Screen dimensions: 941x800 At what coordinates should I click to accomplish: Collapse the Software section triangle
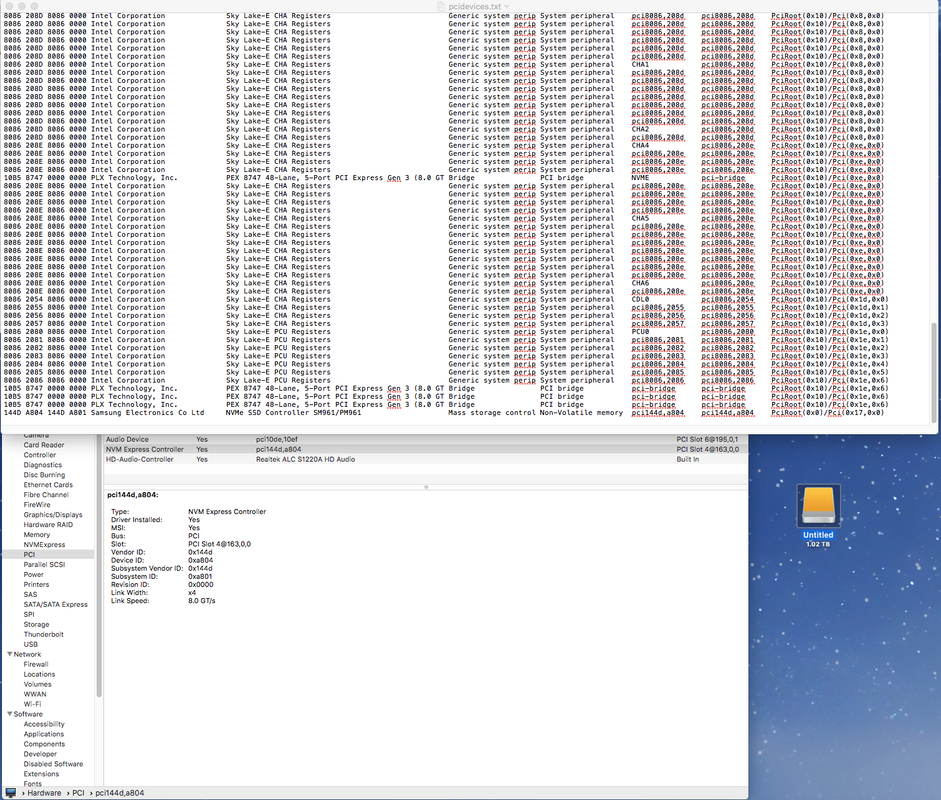point(10,714)
